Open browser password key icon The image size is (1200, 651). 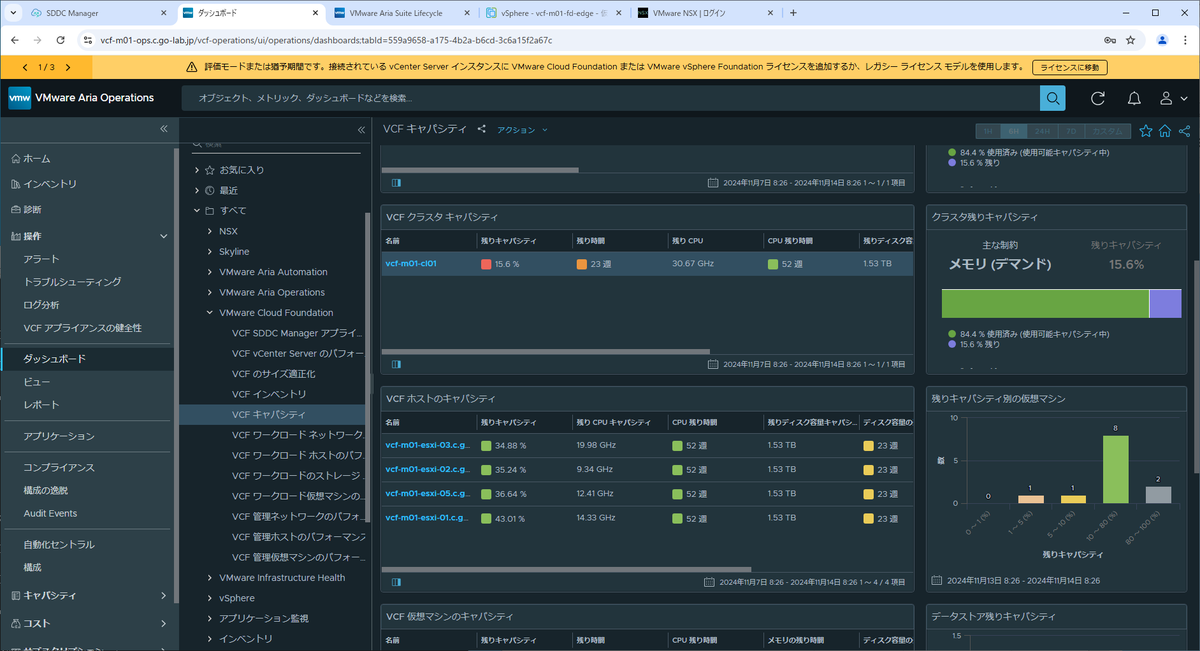(1110, 40)
